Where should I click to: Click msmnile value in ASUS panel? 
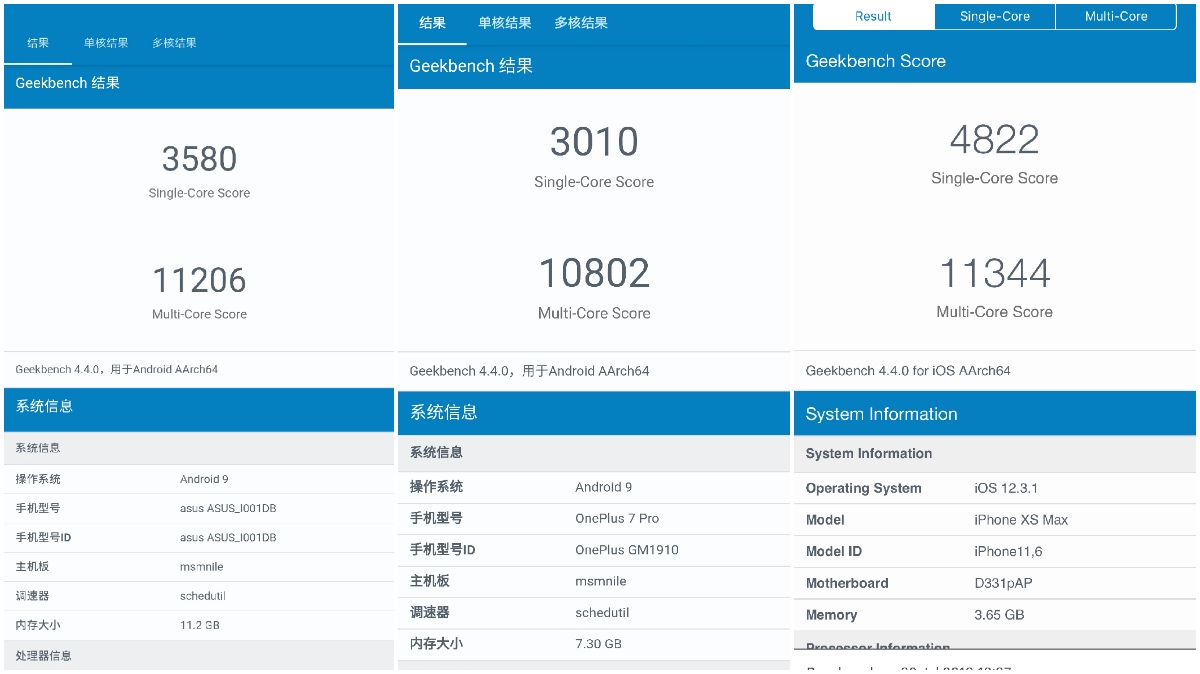click(x=202, y=567)
